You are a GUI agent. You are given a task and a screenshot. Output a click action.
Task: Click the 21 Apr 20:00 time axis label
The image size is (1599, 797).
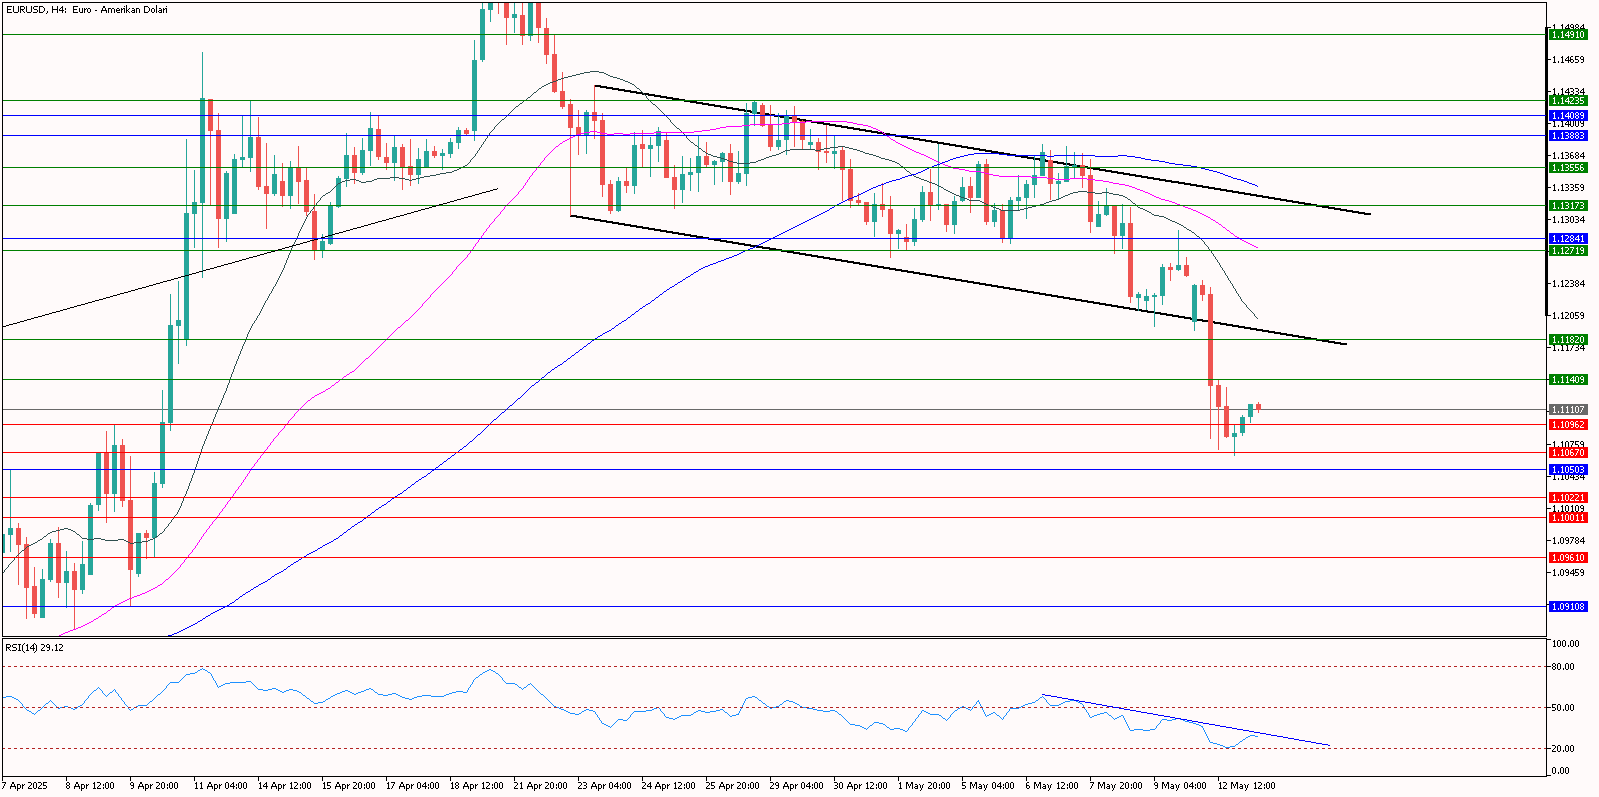click(540, 786)
